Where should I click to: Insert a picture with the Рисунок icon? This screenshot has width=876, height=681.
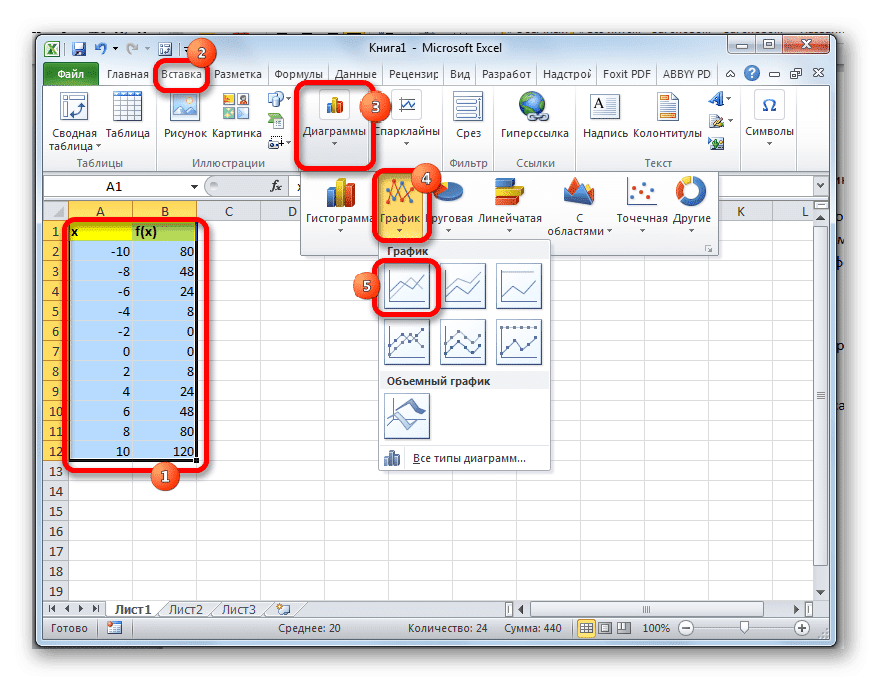[185, 106]
